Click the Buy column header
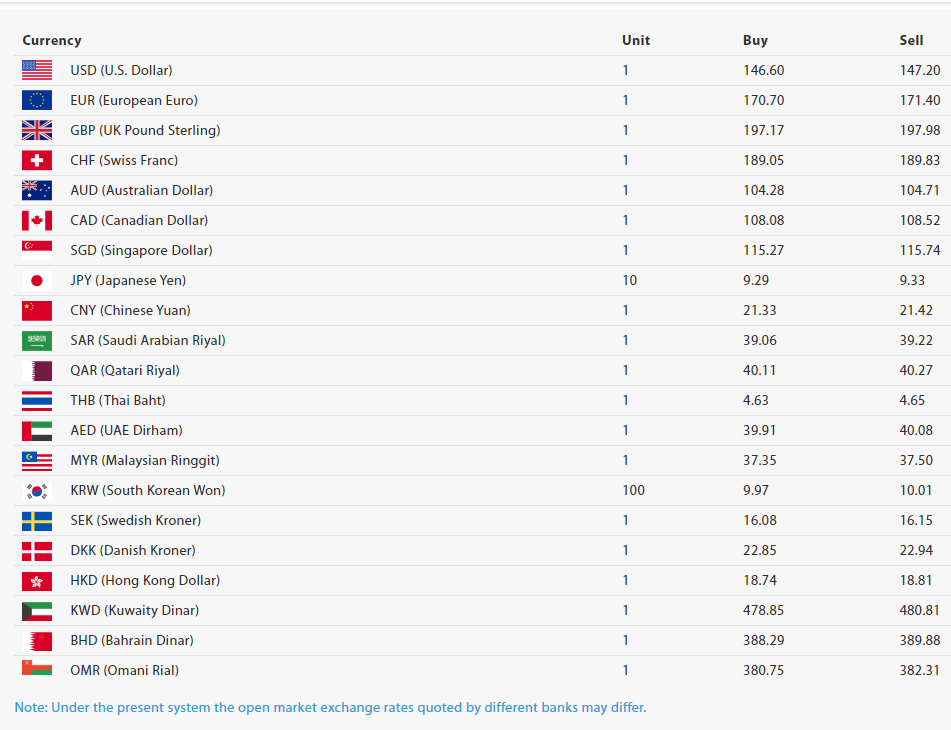 coord(755,40)
